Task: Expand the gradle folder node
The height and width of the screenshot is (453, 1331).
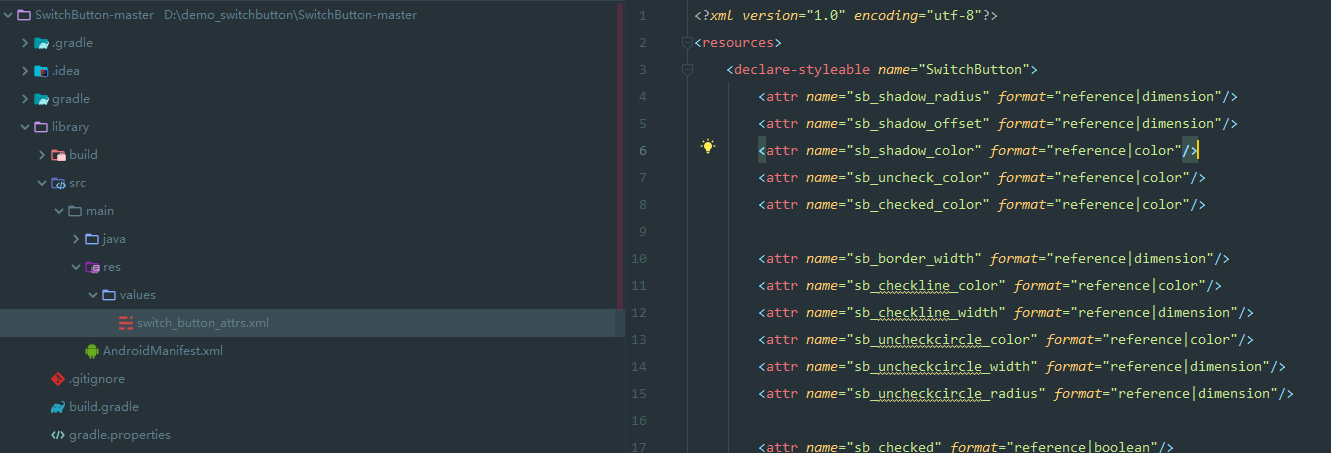Action: click(x=25, y=99)
